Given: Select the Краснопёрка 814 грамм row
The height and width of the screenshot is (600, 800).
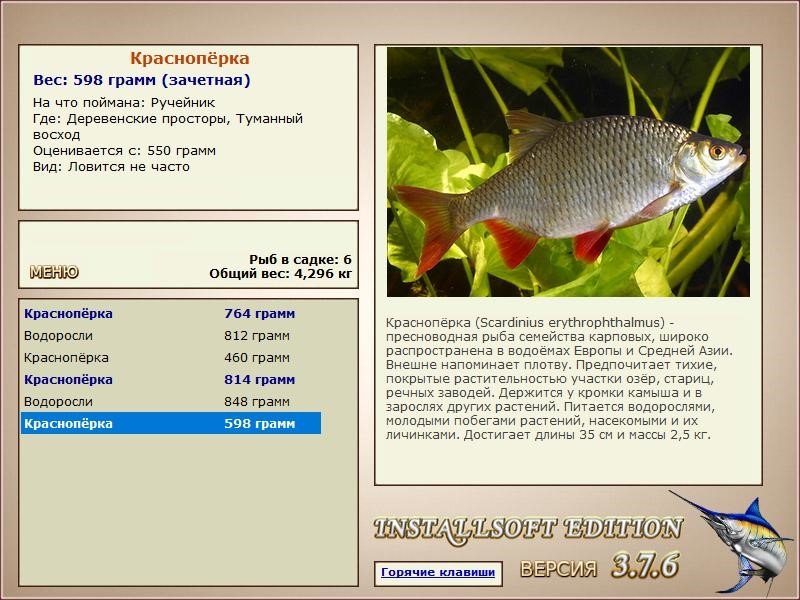Looking at the screenshot, I should click(171, 380).
